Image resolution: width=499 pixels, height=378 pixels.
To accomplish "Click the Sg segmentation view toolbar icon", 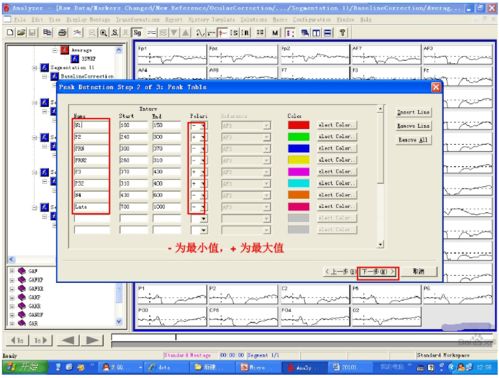I will coord(137,33).
